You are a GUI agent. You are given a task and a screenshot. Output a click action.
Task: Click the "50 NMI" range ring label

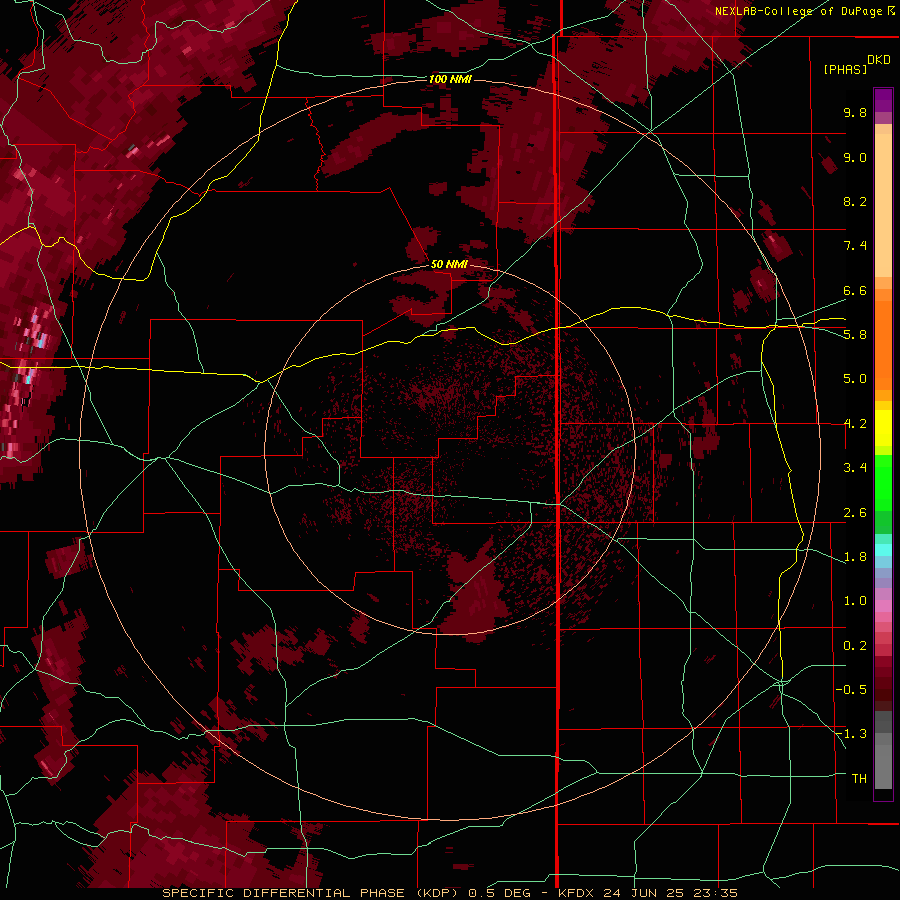(449, 264)
